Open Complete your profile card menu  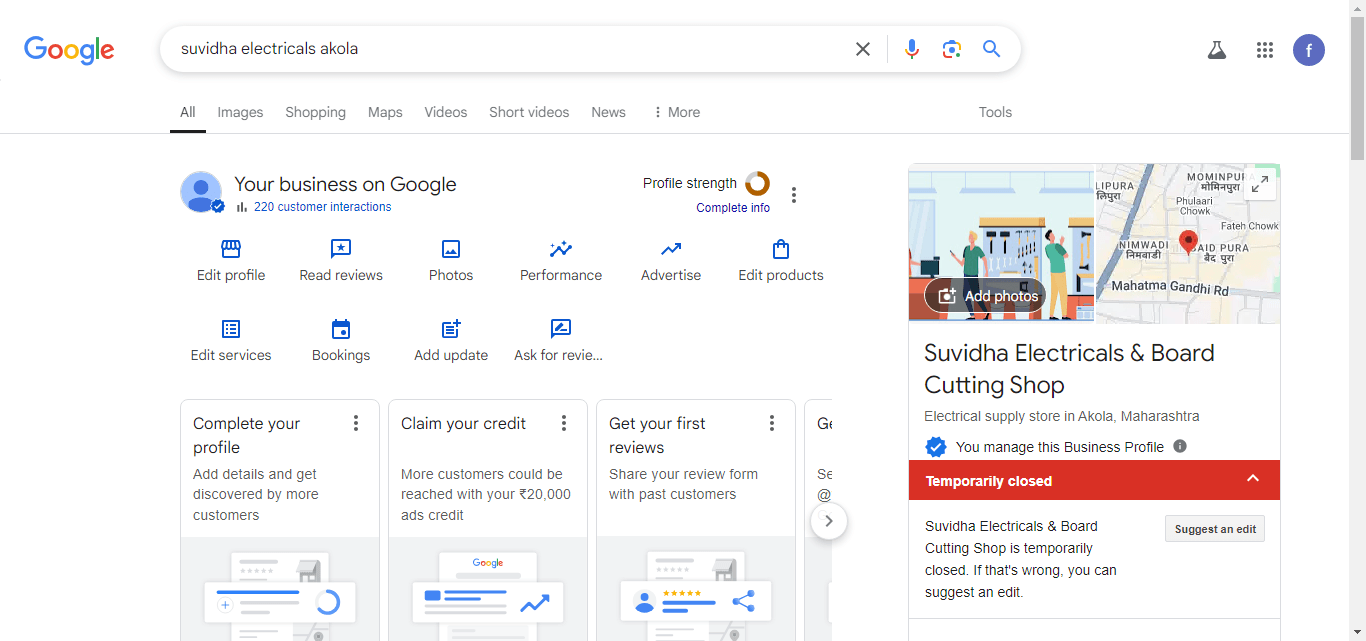356,423
